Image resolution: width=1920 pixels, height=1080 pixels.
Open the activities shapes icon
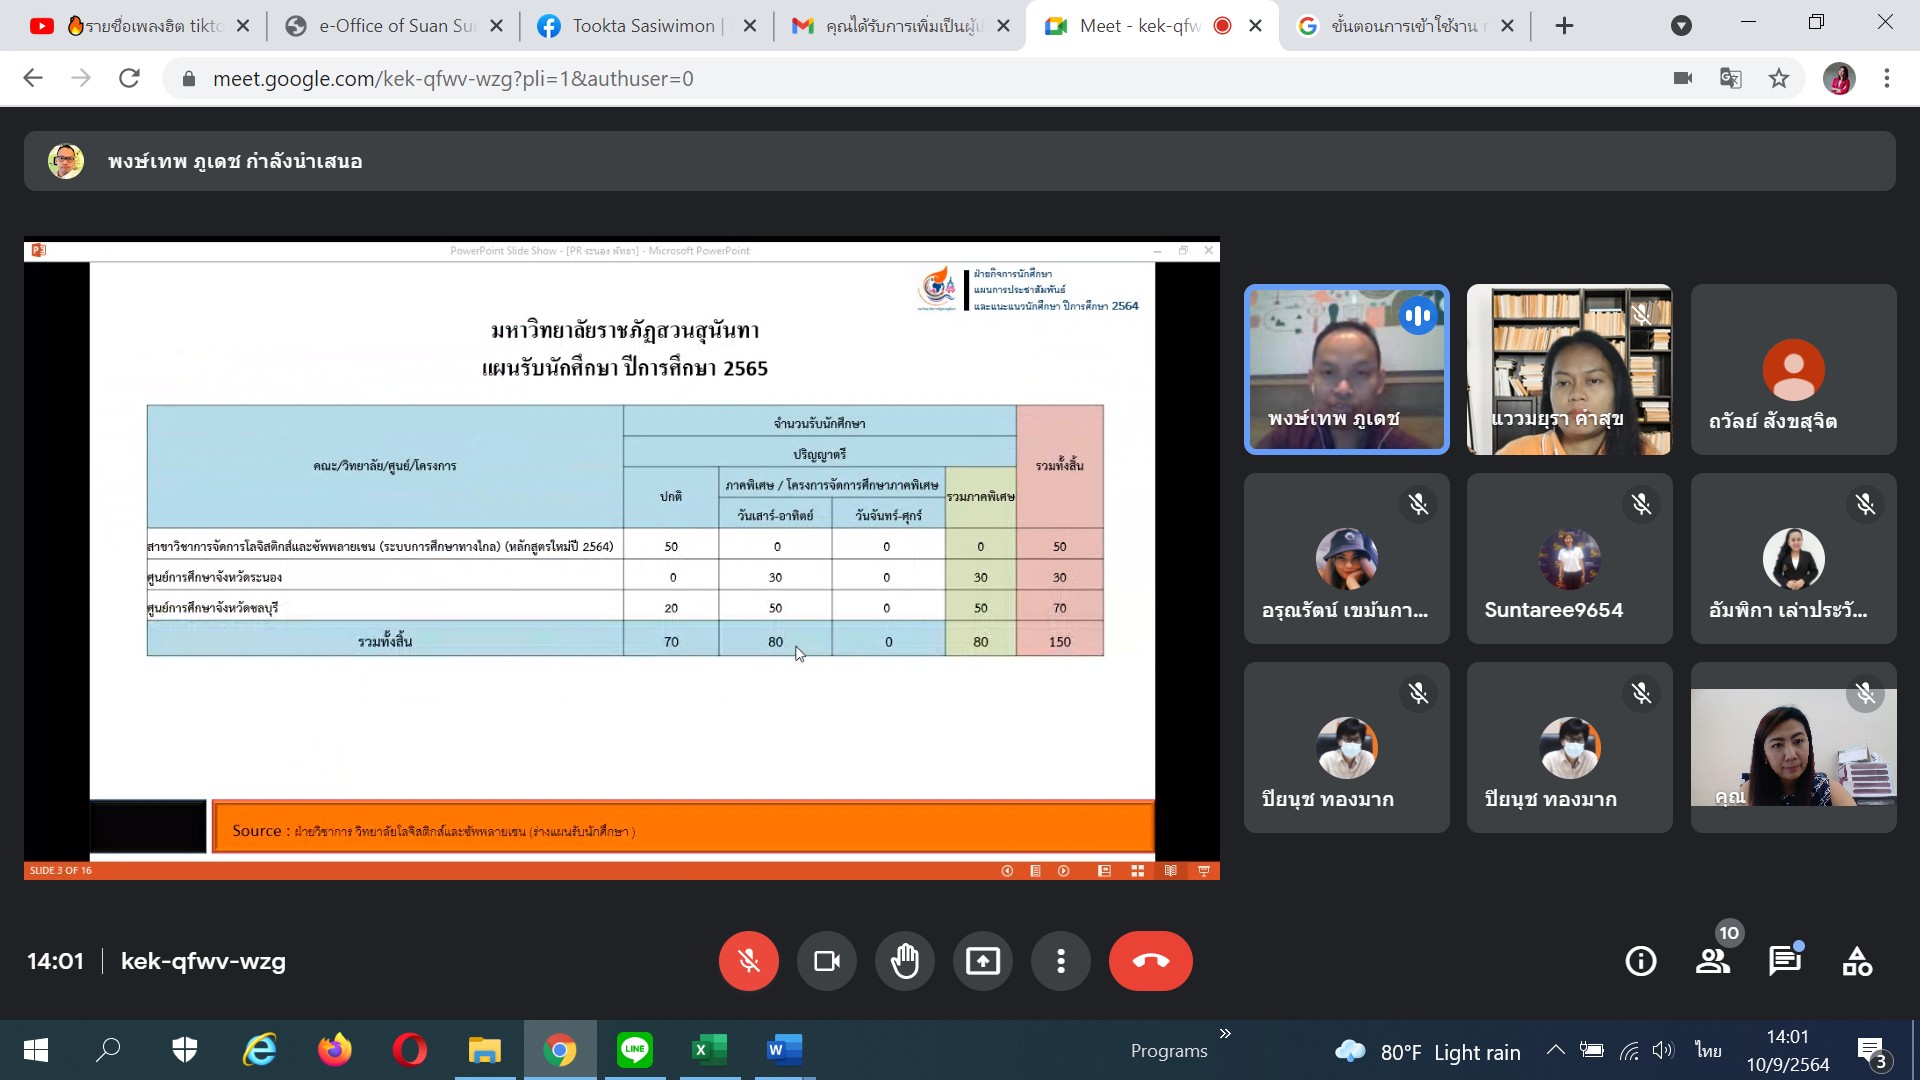coord(1857,961)
